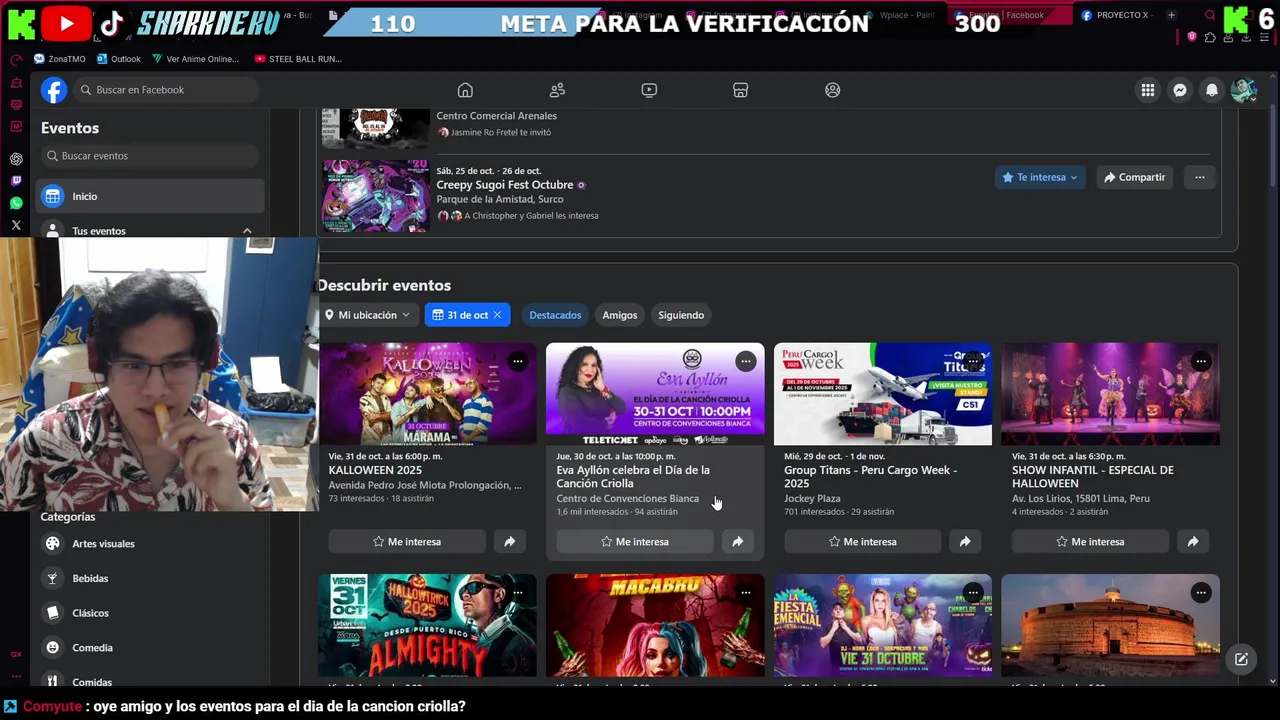Open the notifications bell icon
Screen dimensions: 1280x720
coord(1212,90)
